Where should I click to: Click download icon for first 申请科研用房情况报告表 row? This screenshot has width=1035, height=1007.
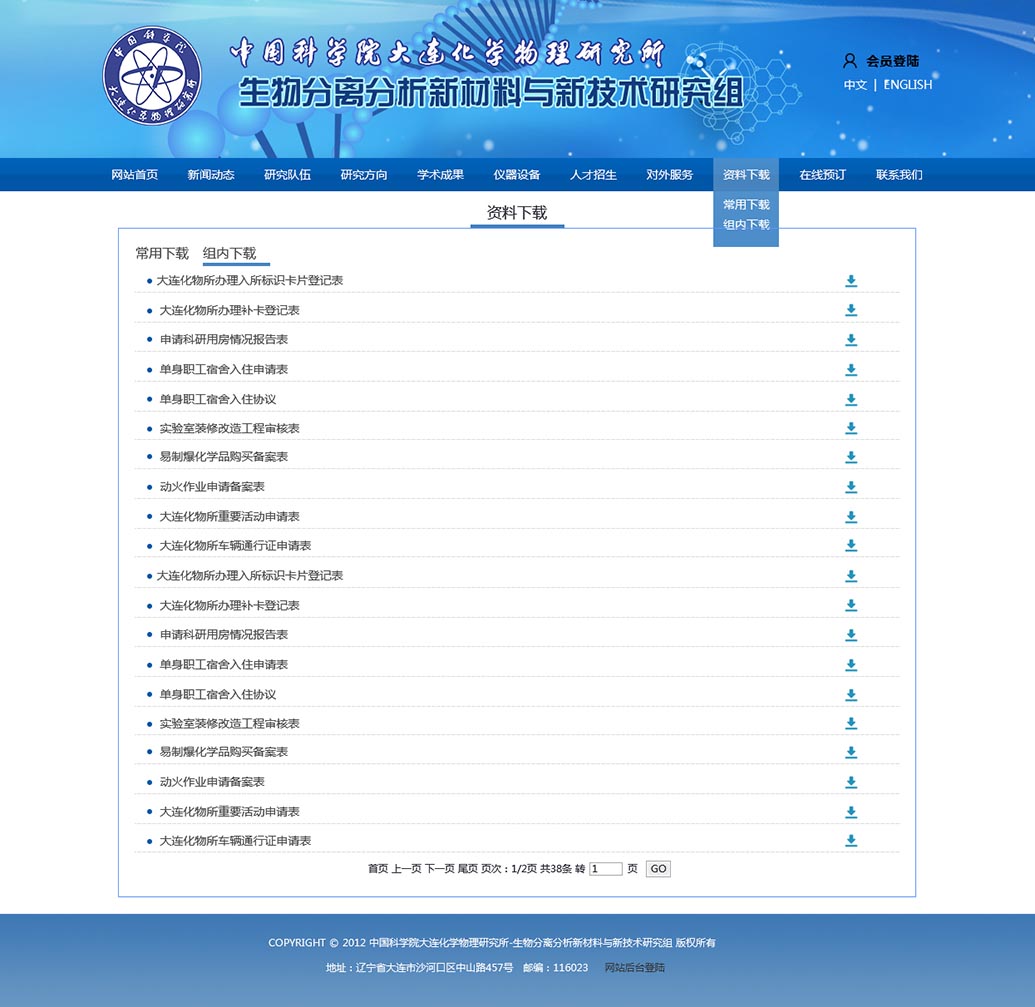[x=851, y=340]
